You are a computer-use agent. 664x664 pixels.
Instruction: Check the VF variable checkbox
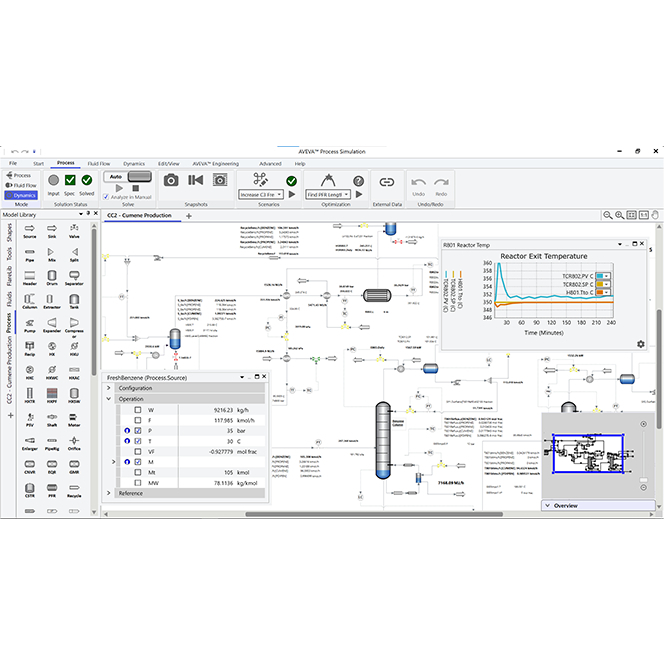click(138, 452)
